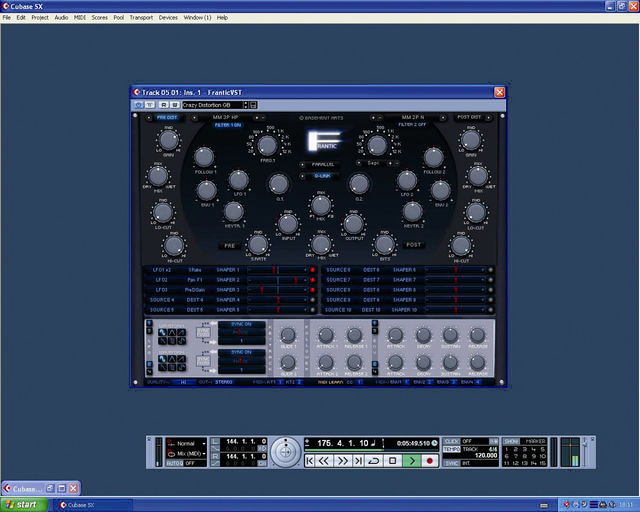Screen dimensions: 640x512
Task: Open the Project menu
Action: pyautogui.click(x=40, y=18)
